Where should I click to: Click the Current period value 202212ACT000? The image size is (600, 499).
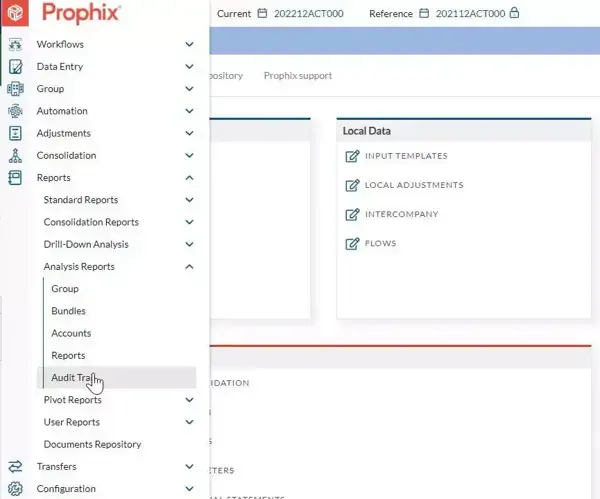[308, 14]
